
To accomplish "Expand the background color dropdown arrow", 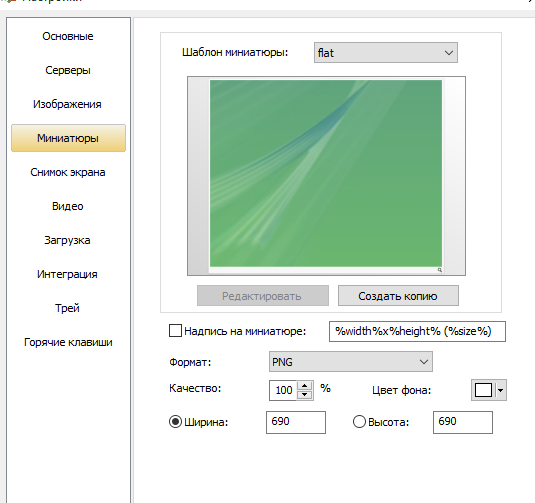I will coord(500,390).
